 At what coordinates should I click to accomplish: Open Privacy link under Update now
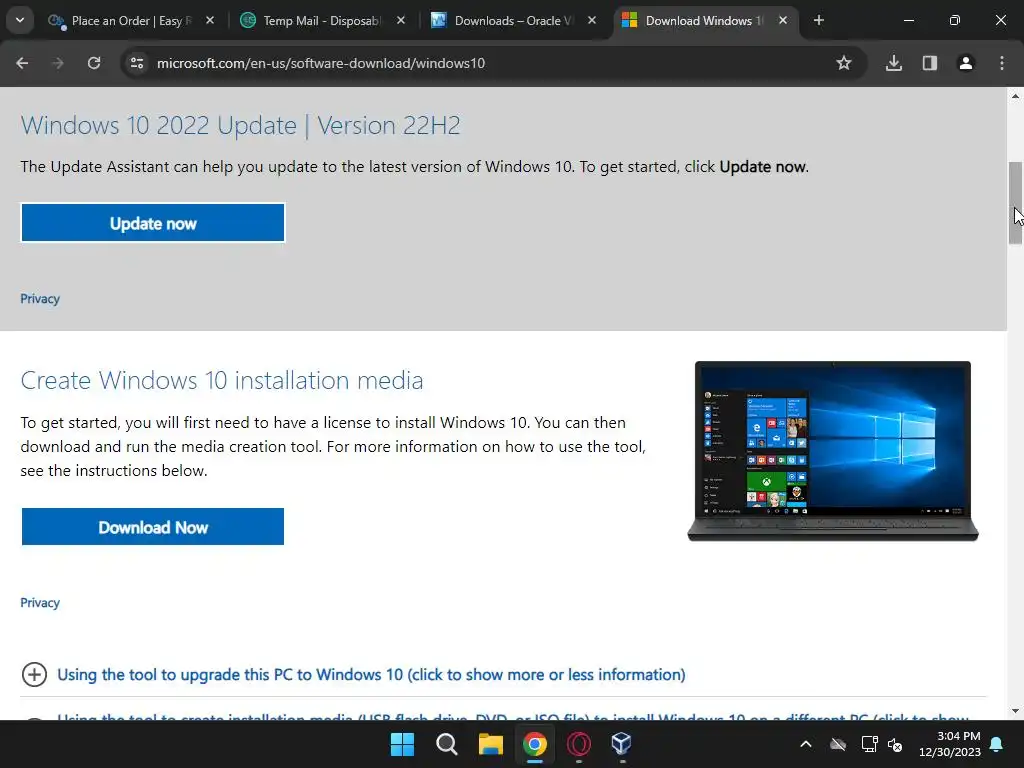click(x=40, y=299)
